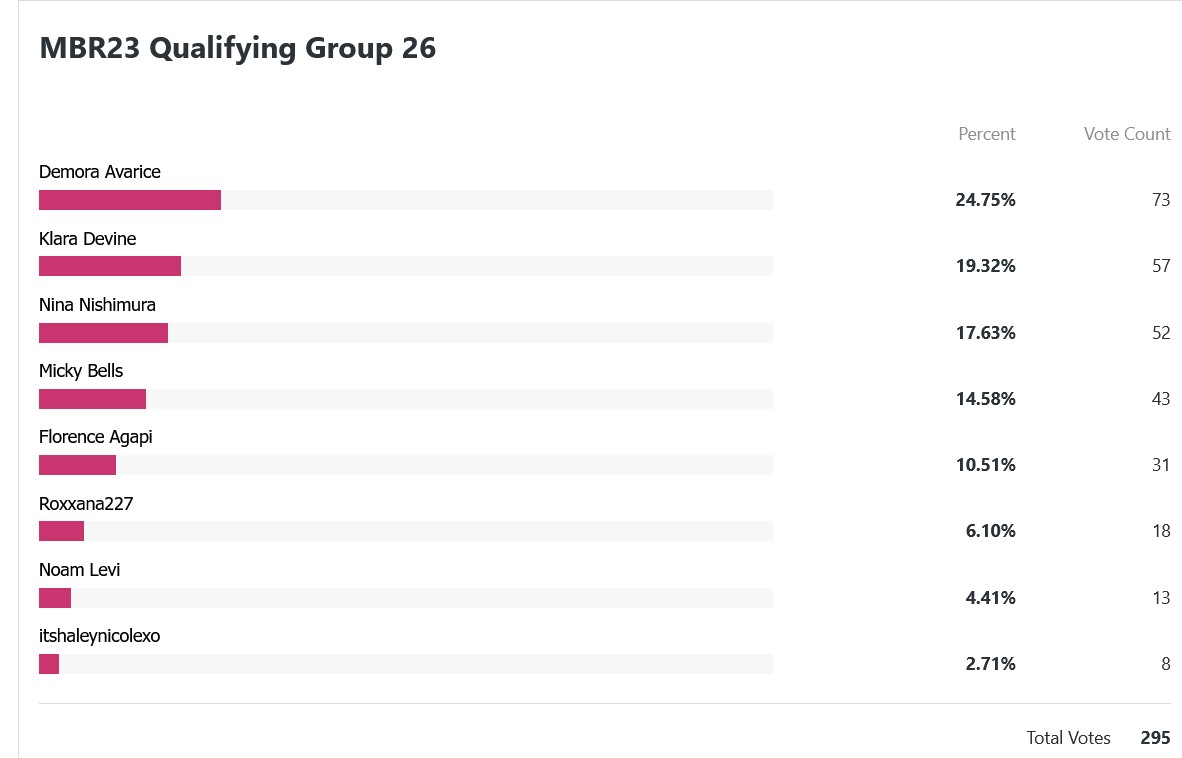Click the Klara Devine name label

[x=87, y=239]
